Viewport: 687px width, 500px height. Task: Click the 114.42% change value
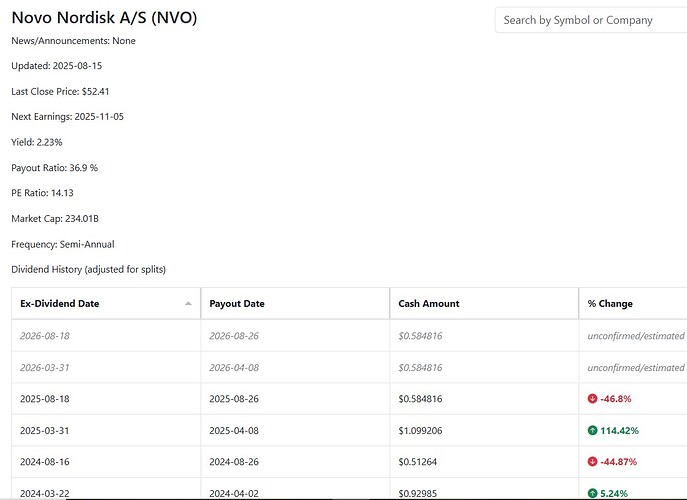click(619, 430)
